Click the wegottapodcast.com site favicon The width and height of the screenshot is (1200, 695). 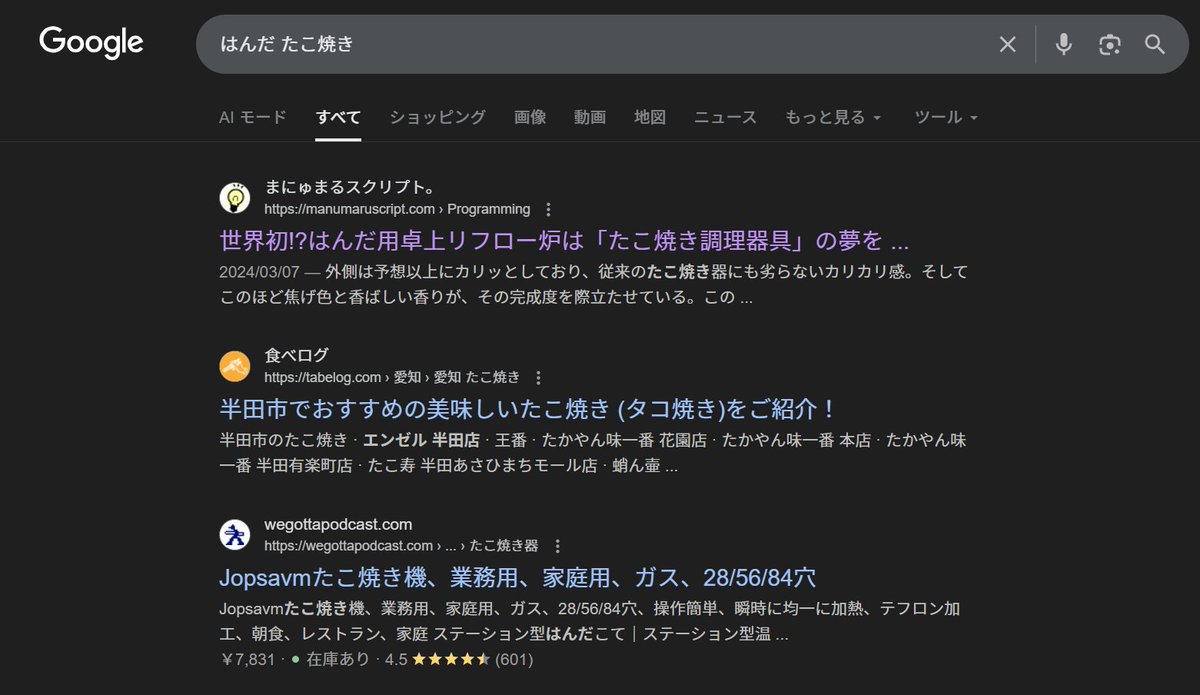click(235, 534)
